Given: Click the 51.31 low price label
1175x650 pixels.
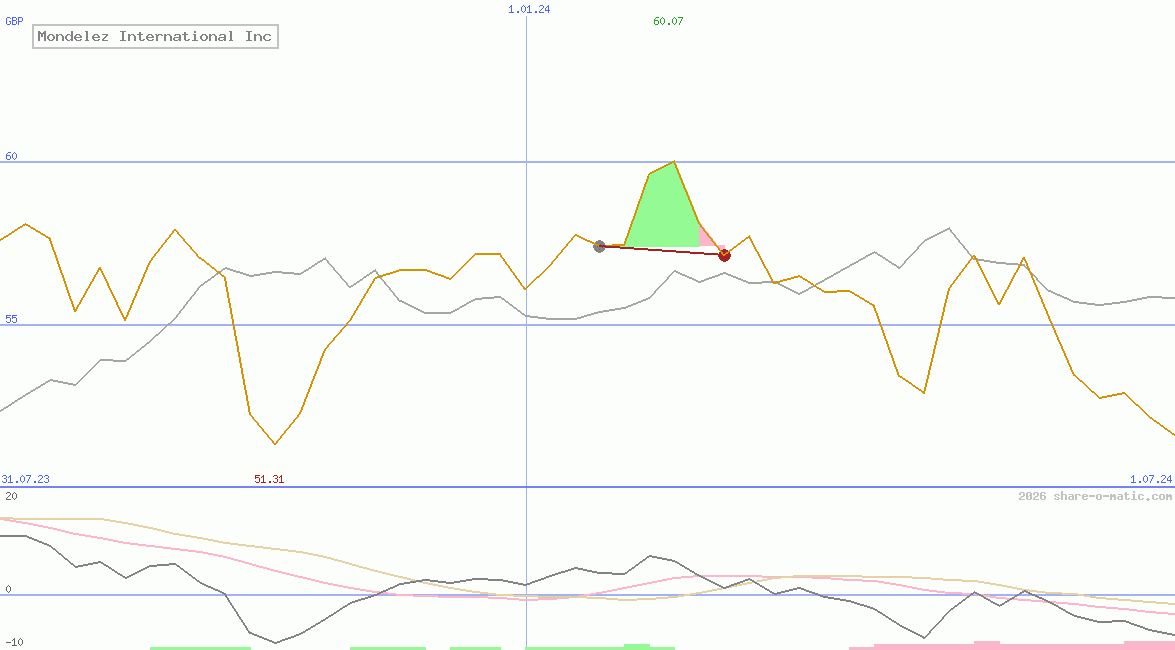Looking at the screenshot, I should (x=269, y=479).
